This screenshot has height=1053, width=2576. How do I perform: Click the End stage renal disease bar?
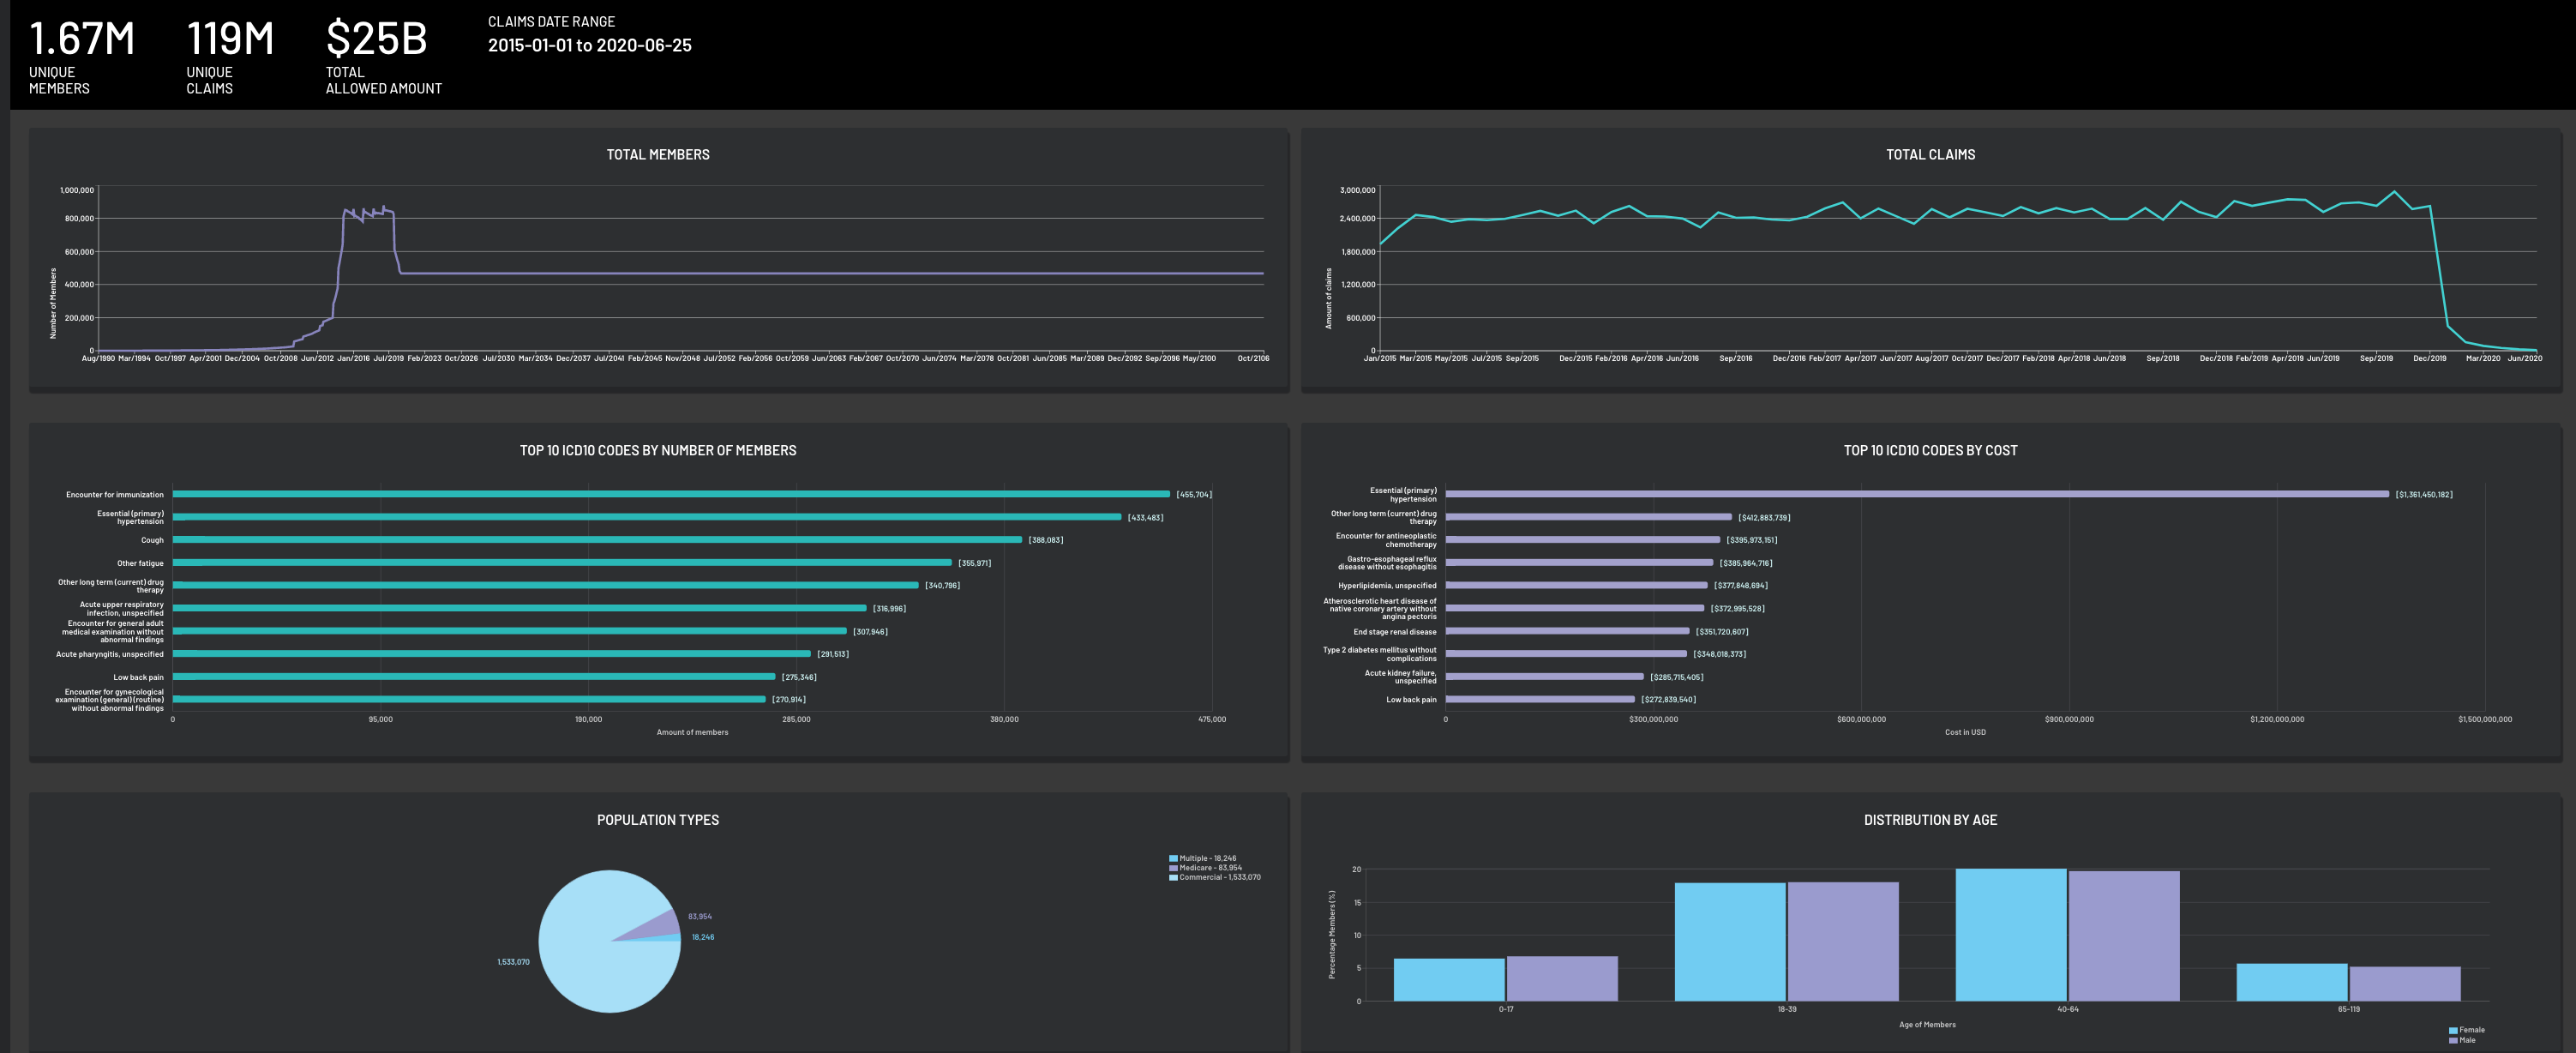[1567, 631]
